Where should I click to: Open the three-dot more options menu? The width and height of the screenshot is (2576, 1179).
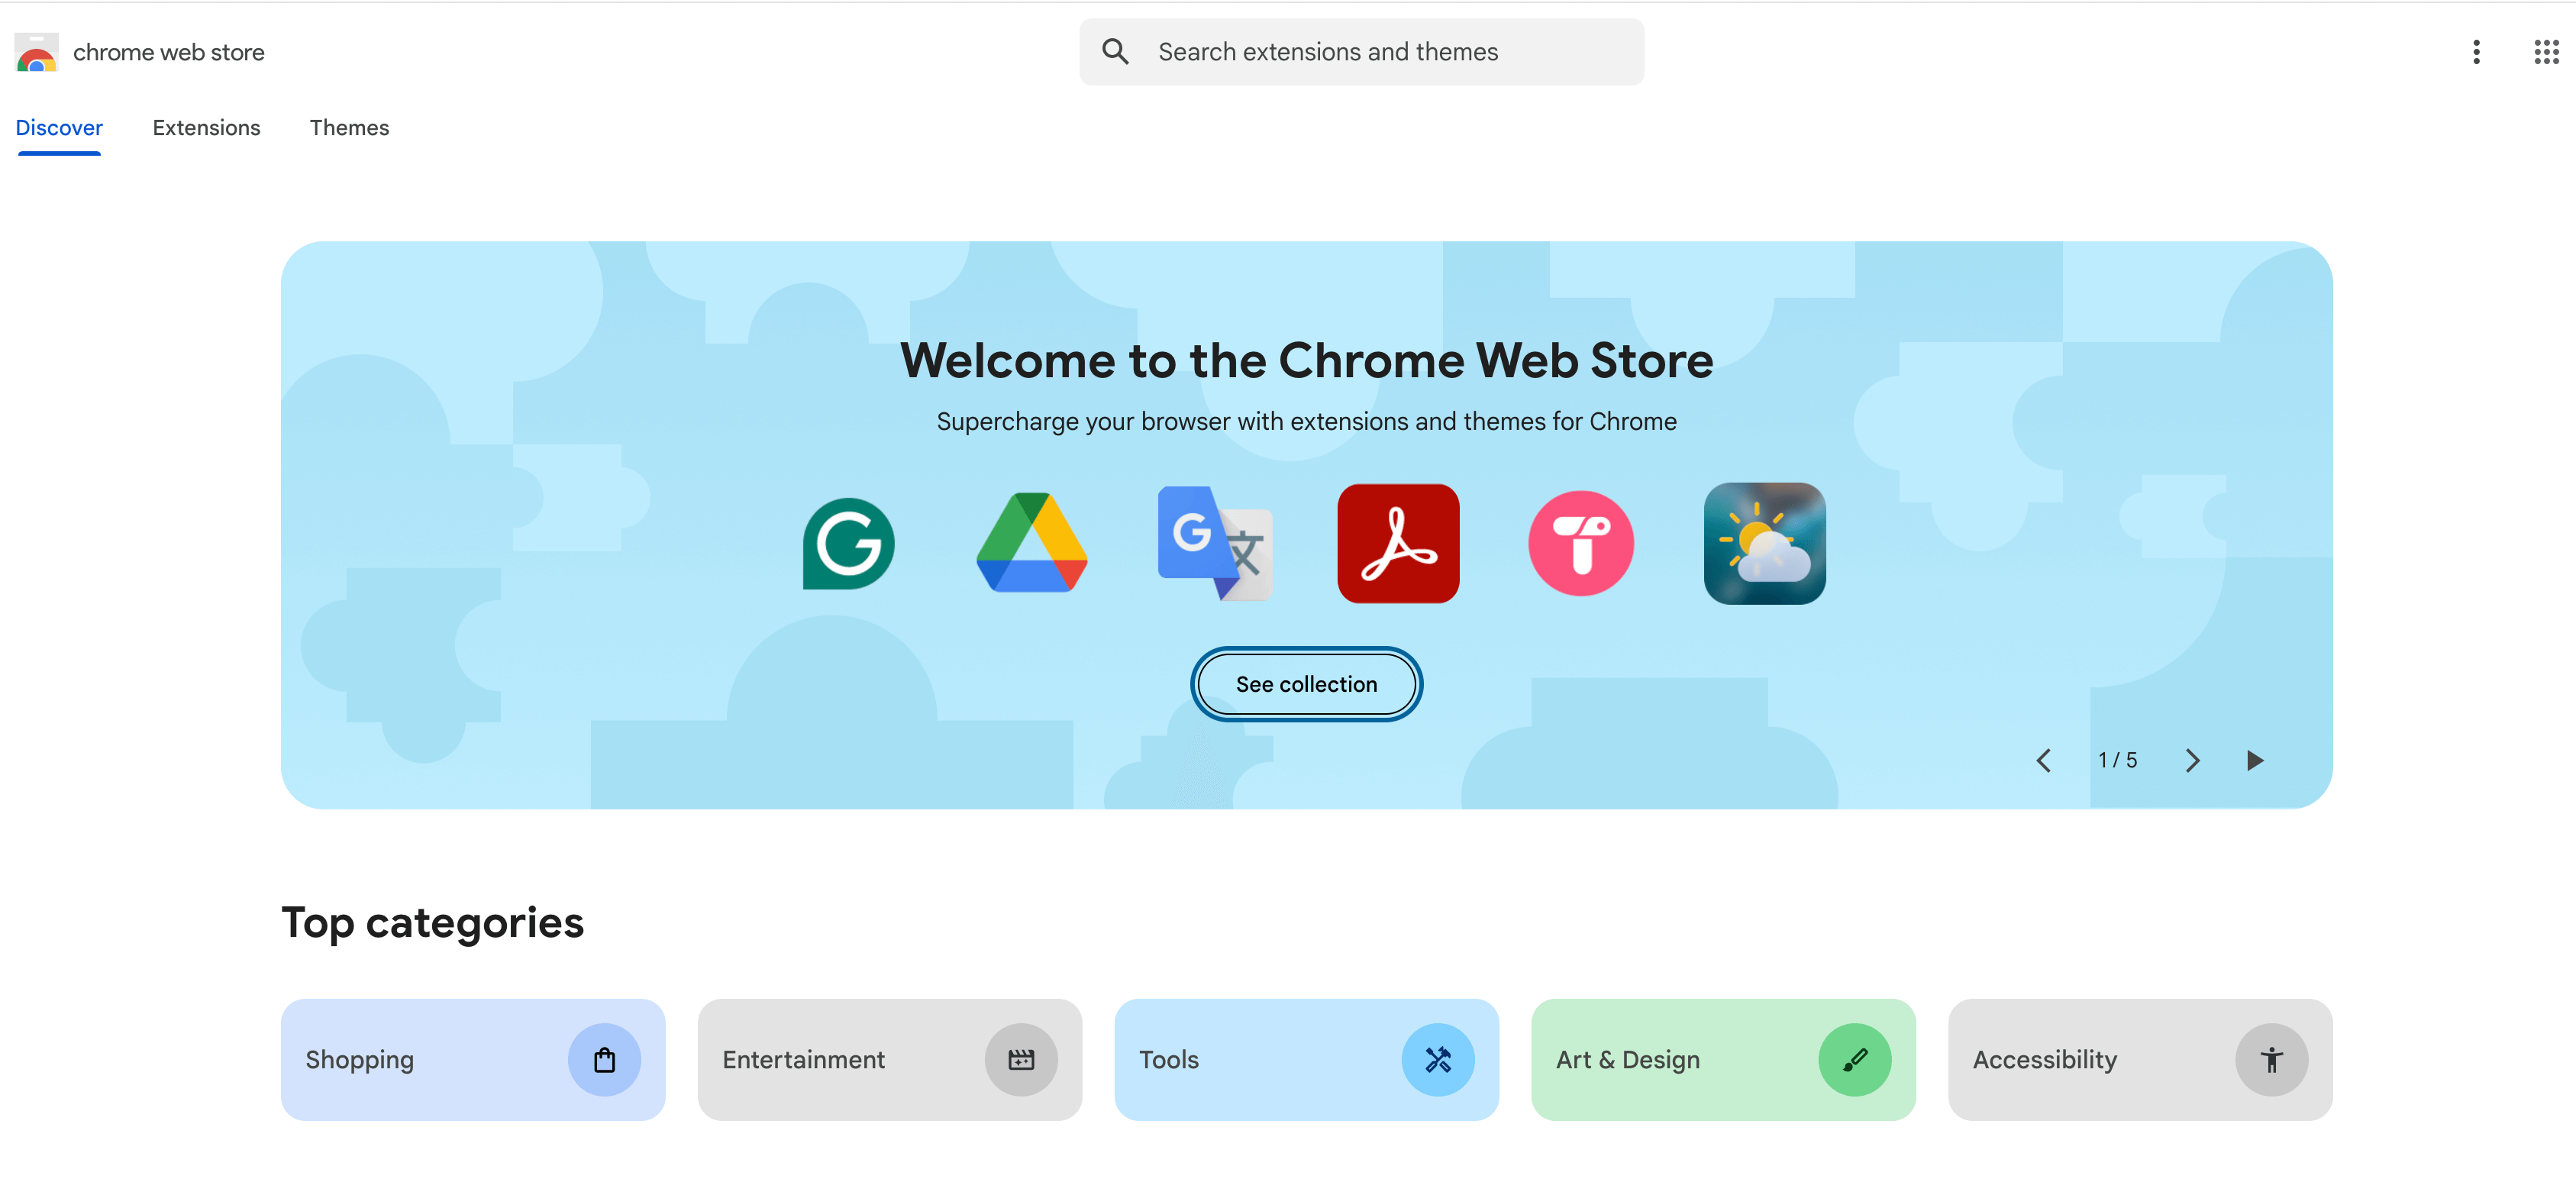coord(2476,52)
